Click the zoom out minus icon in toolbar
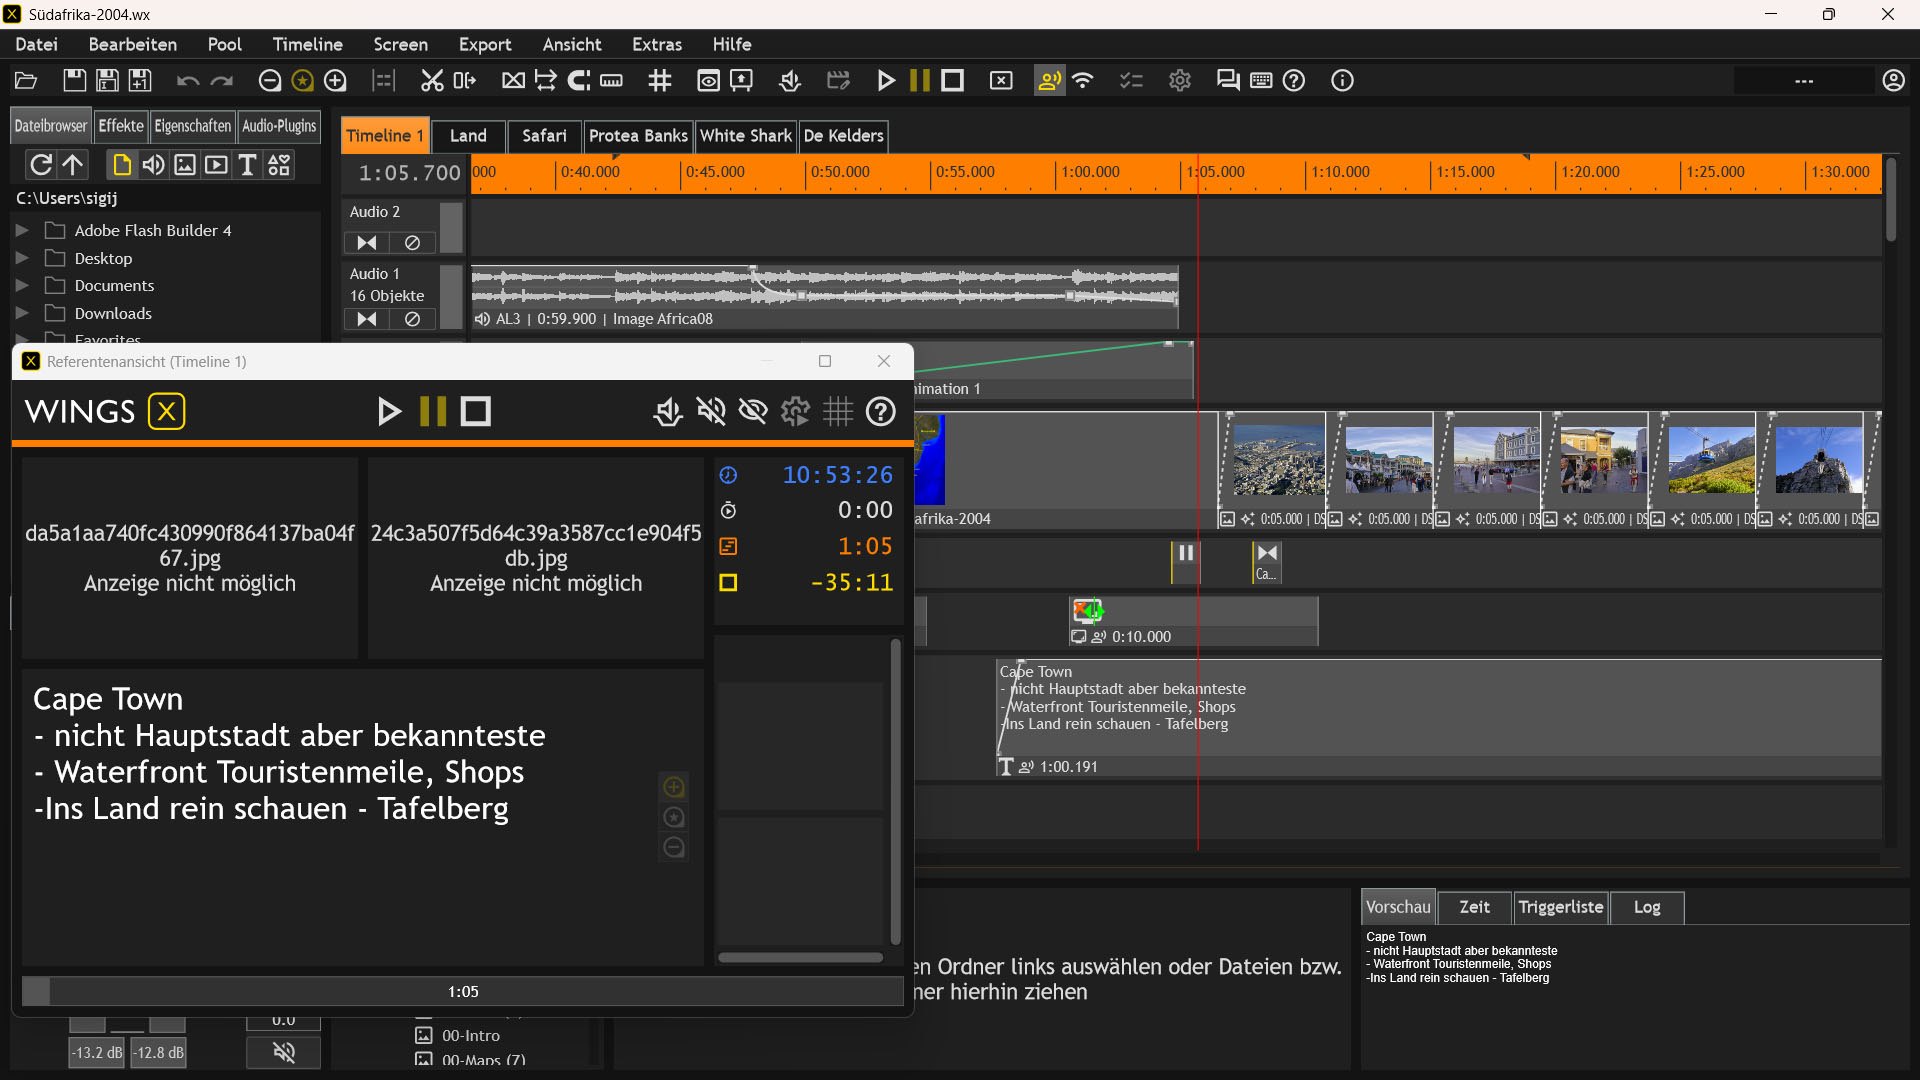Viewport: 1920px width, 1080px height. (269, 81)
